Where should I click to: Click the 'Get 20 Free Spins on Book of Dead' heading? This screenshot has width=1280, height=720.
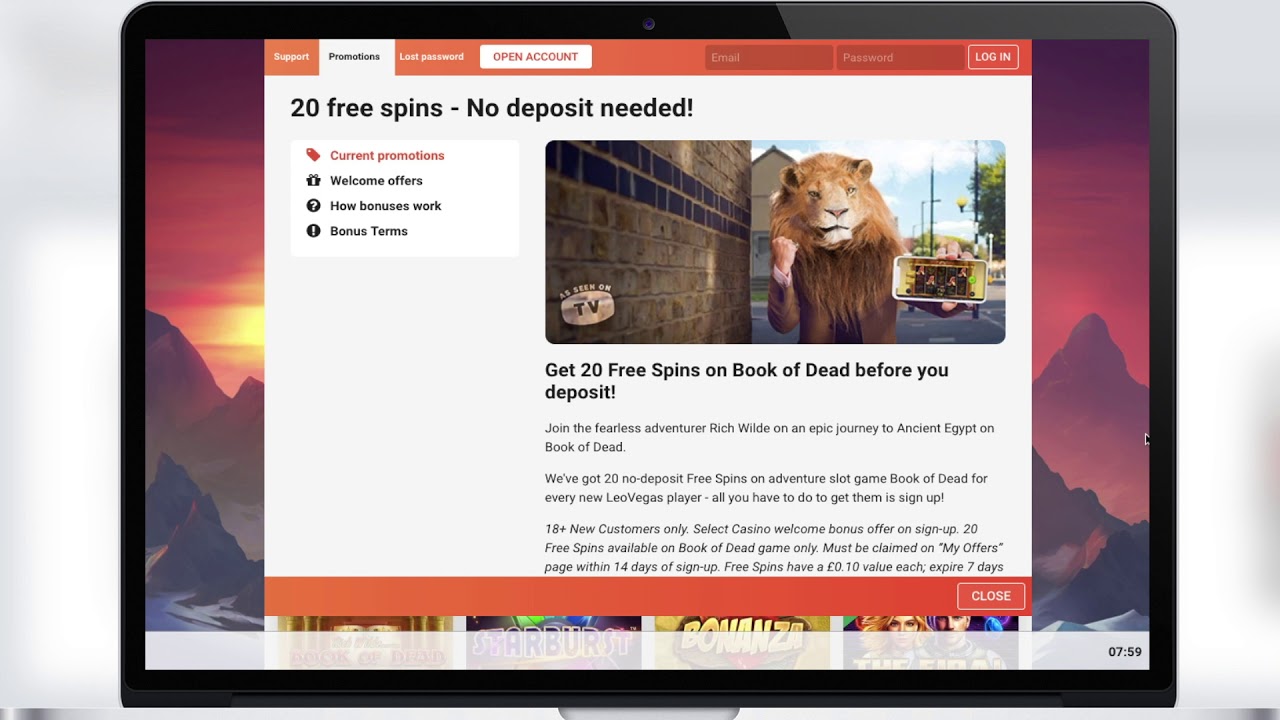747,381
